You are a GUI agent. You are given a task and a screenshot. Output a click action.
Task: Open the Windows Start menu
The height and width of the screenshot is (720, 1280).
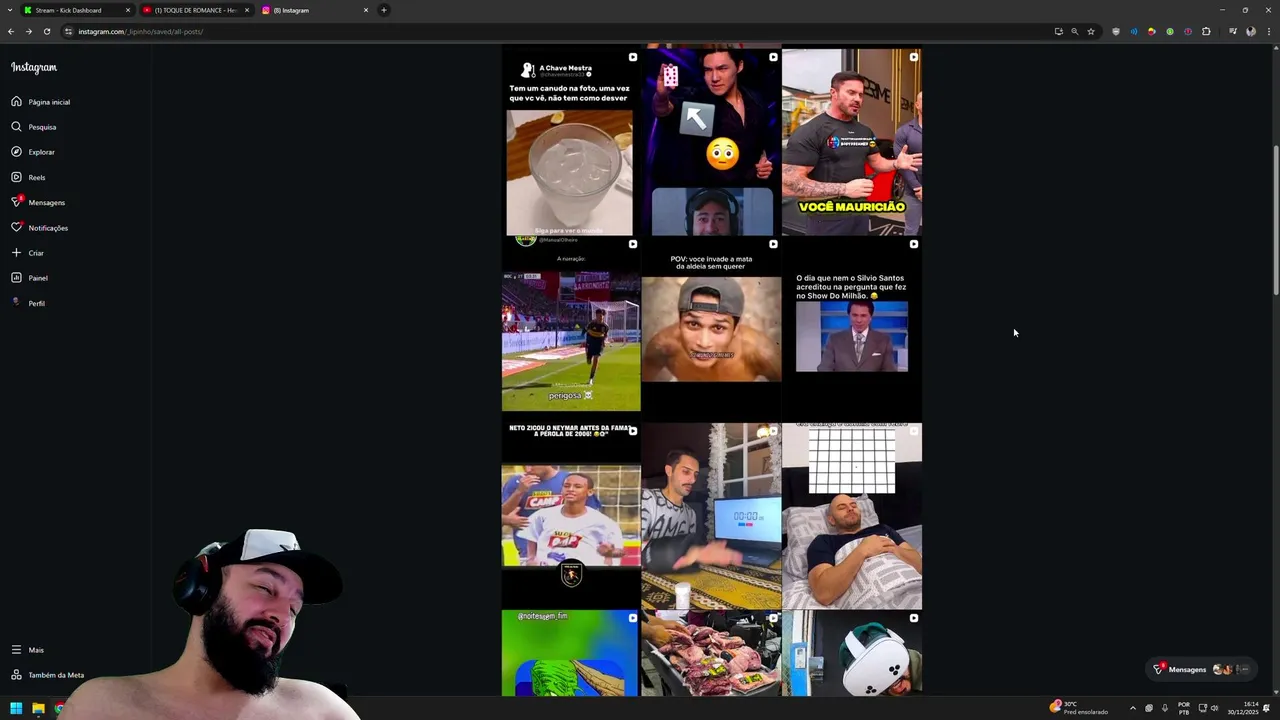click(x=16, y=708)
